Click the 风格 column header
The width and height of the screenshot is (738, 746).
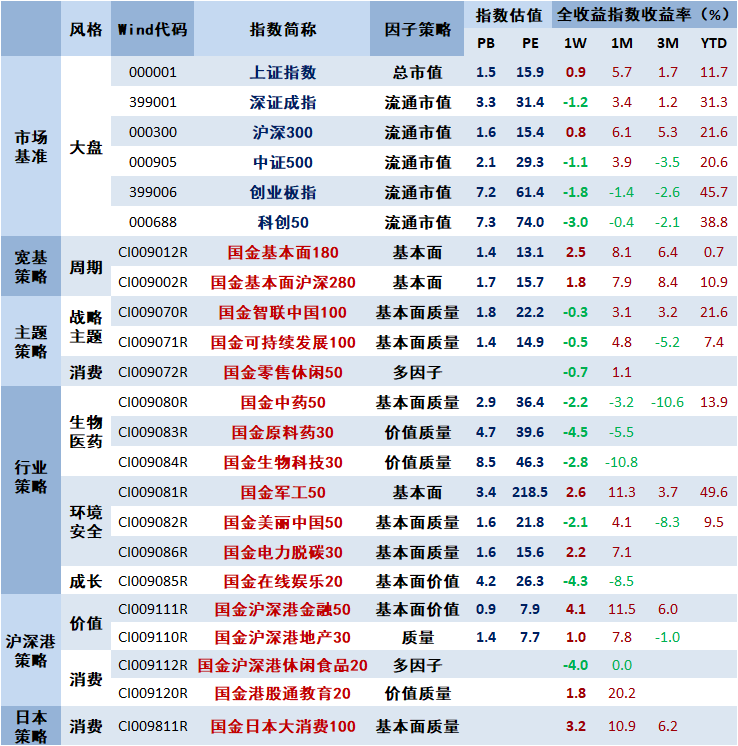coord(86,29)
